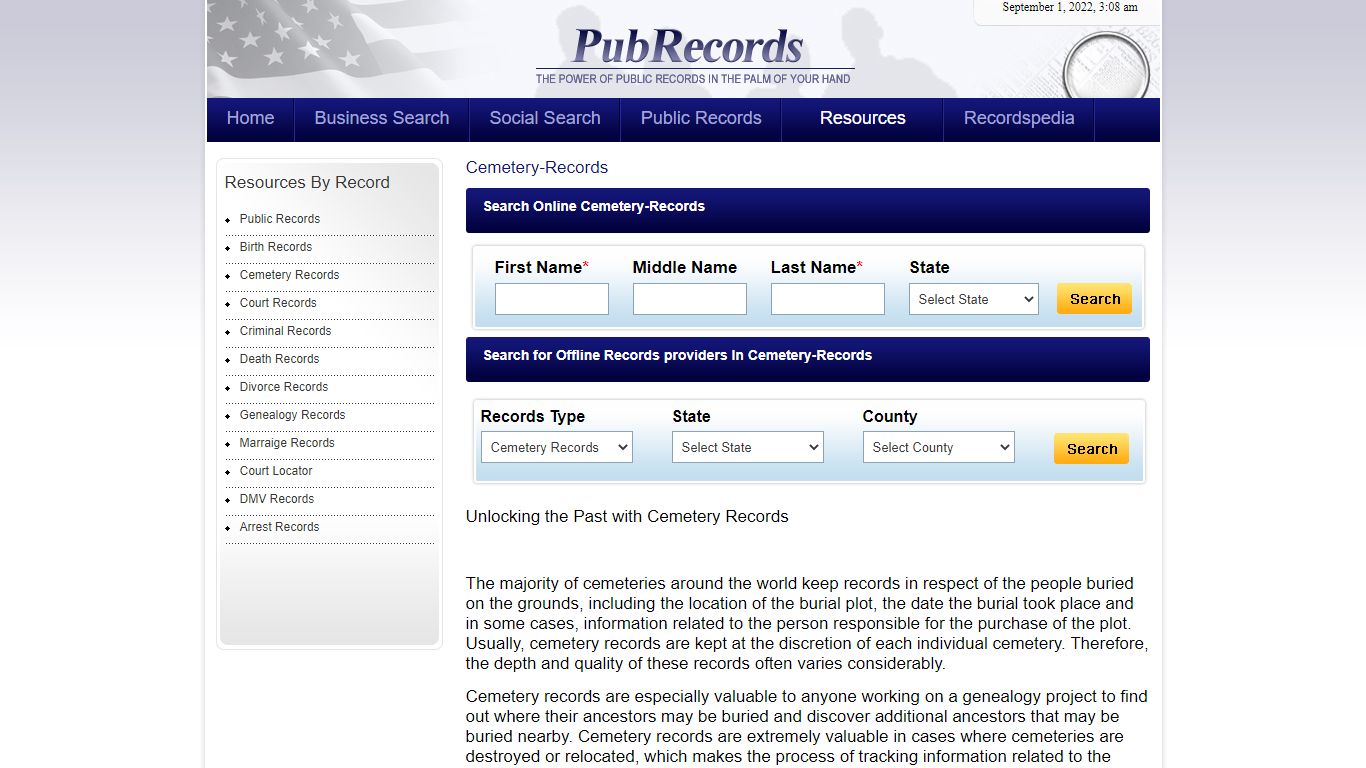Open Birth Records sidebar link

coord(276,247)
